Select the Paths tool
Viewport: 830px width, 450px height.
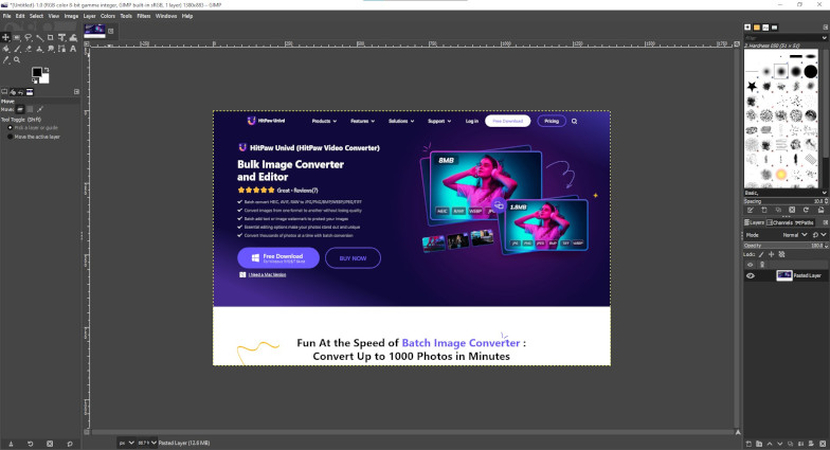(x=61, y=49)
